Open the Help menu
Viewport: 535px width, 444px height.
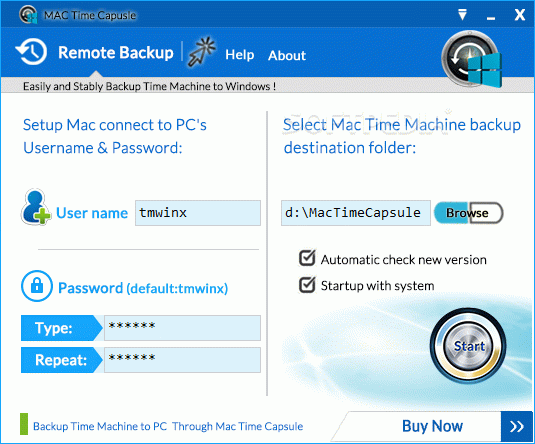240,55
